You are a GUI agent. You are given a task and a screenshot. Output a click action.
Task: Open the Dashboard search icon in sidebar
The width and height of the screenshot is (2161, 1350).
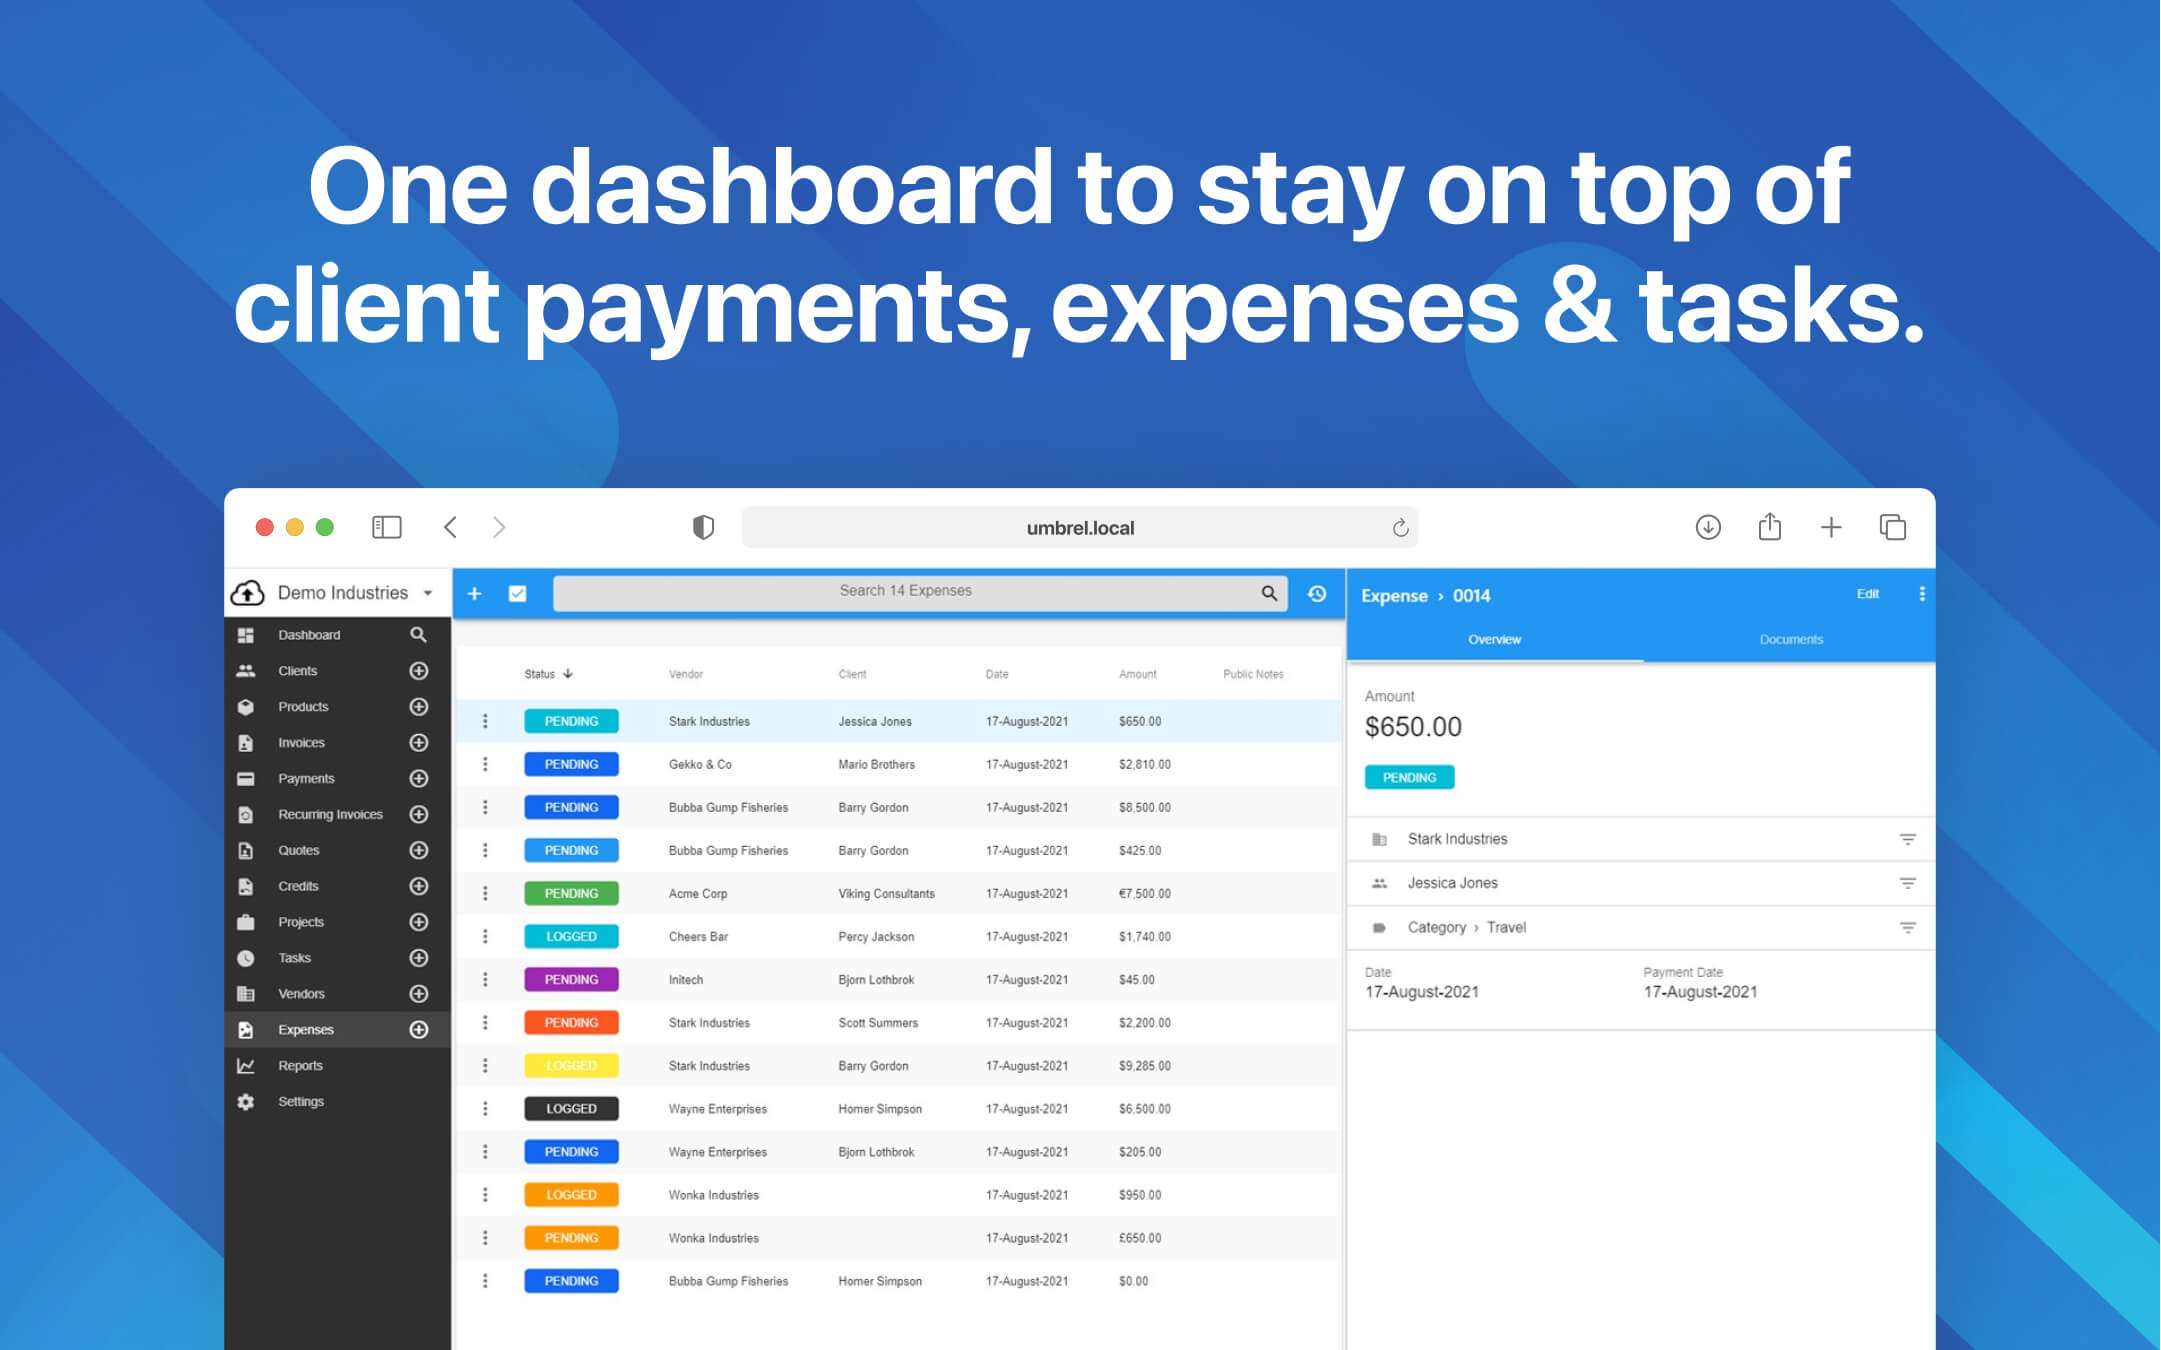pyautogui.click(x=419, y=634)
